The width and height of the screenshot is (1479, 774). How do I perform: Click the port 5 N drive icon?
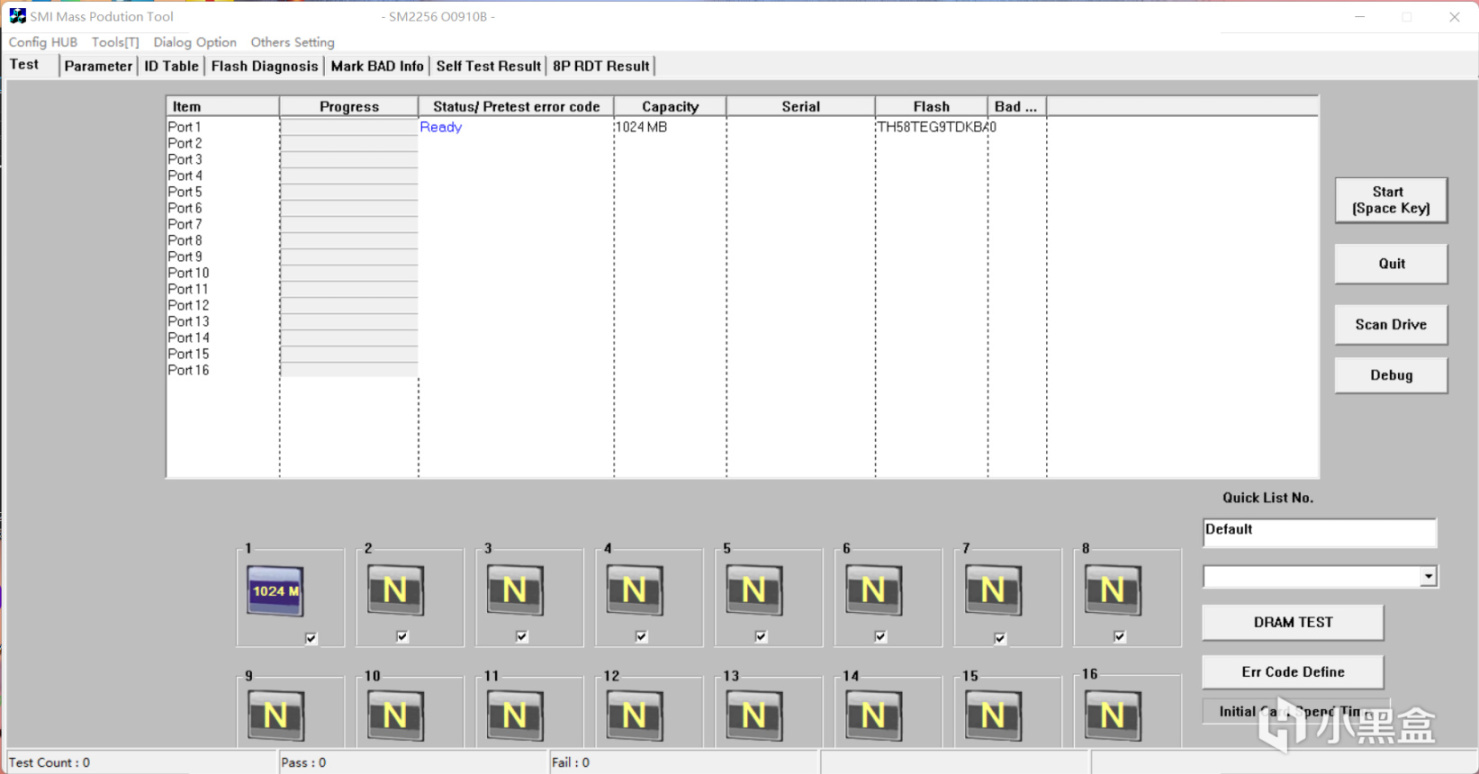pyautogui.click(x=754, y=591)
